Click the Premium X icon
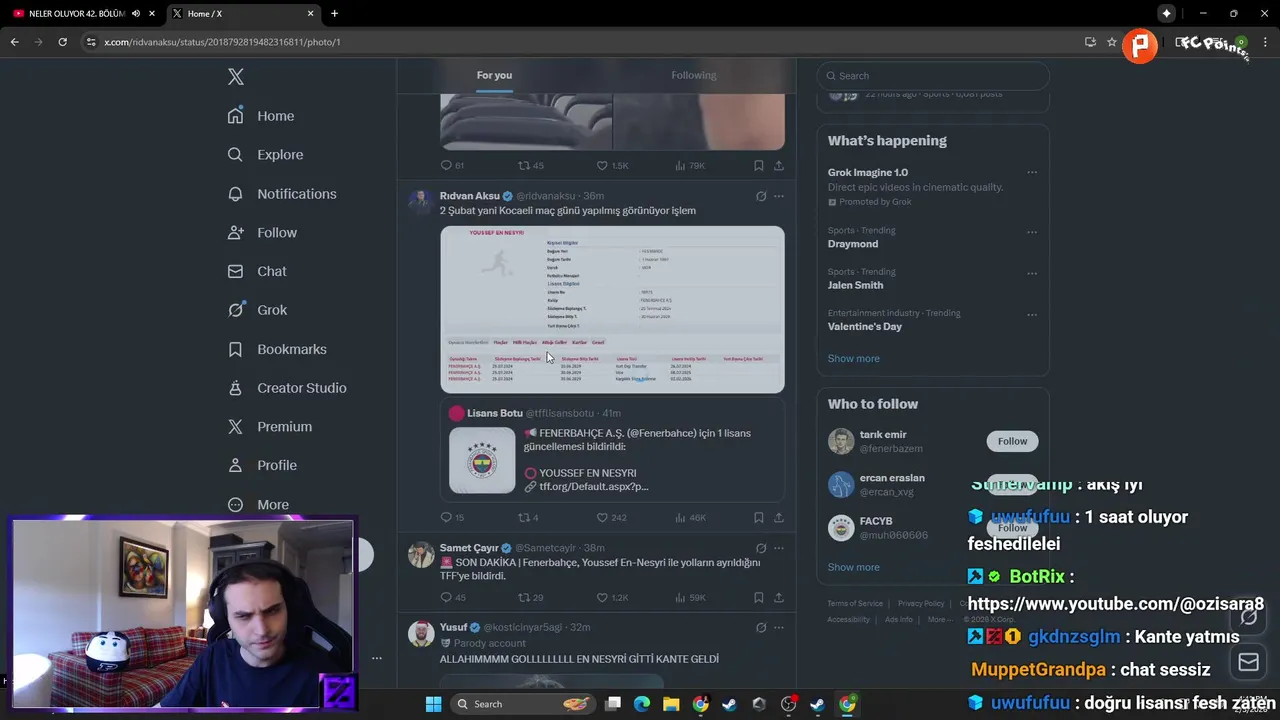The width and height of the screenshot is (1280, 720). (236, 427)
